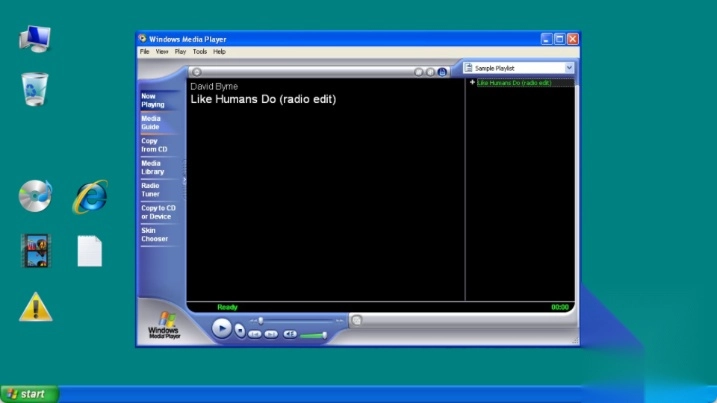Go to Media Guide
The image size is (717, 403).
(151, 122)
